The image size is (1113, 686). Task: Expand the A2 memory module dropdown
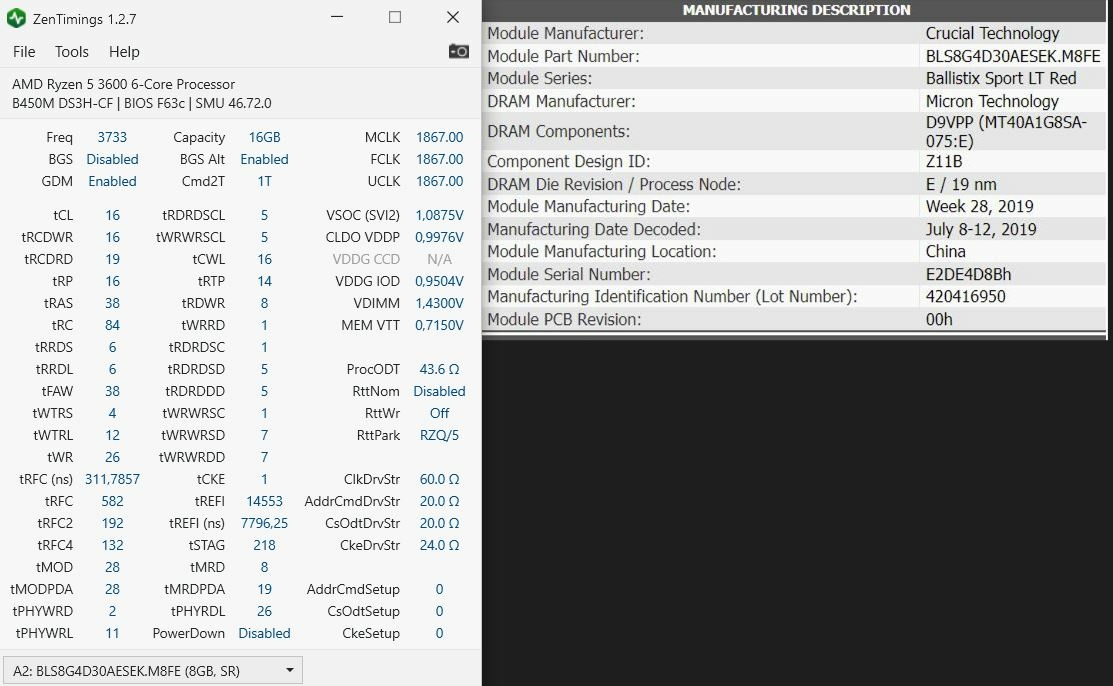point(152,670)
